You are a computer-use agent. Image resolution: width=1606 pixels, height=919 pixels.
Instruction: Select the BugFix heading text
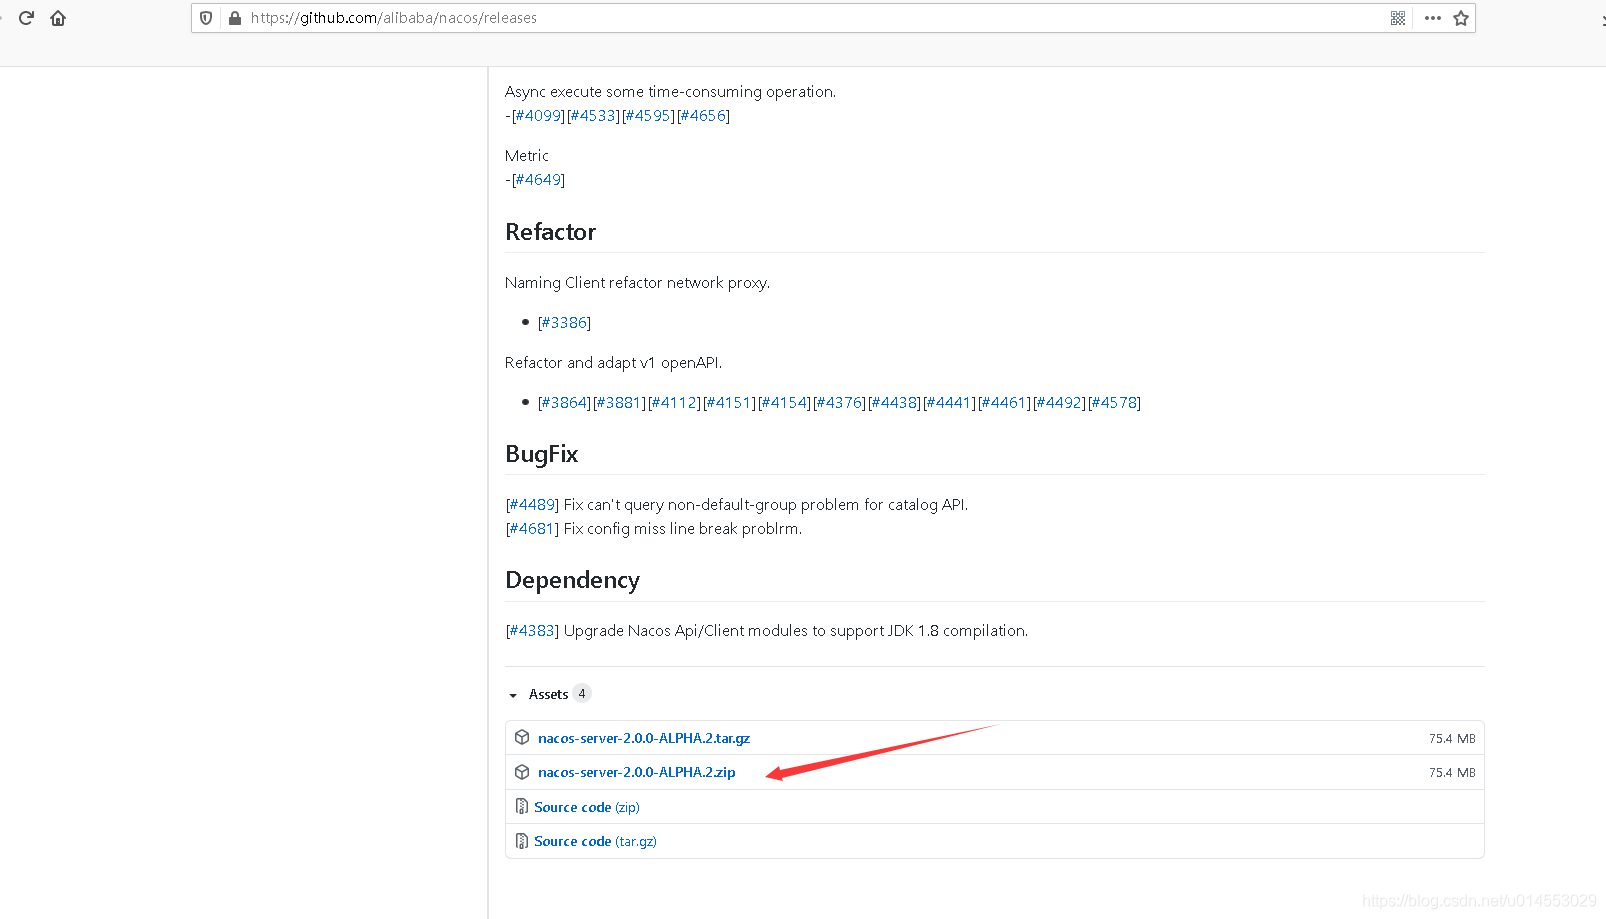click(541, 454)
